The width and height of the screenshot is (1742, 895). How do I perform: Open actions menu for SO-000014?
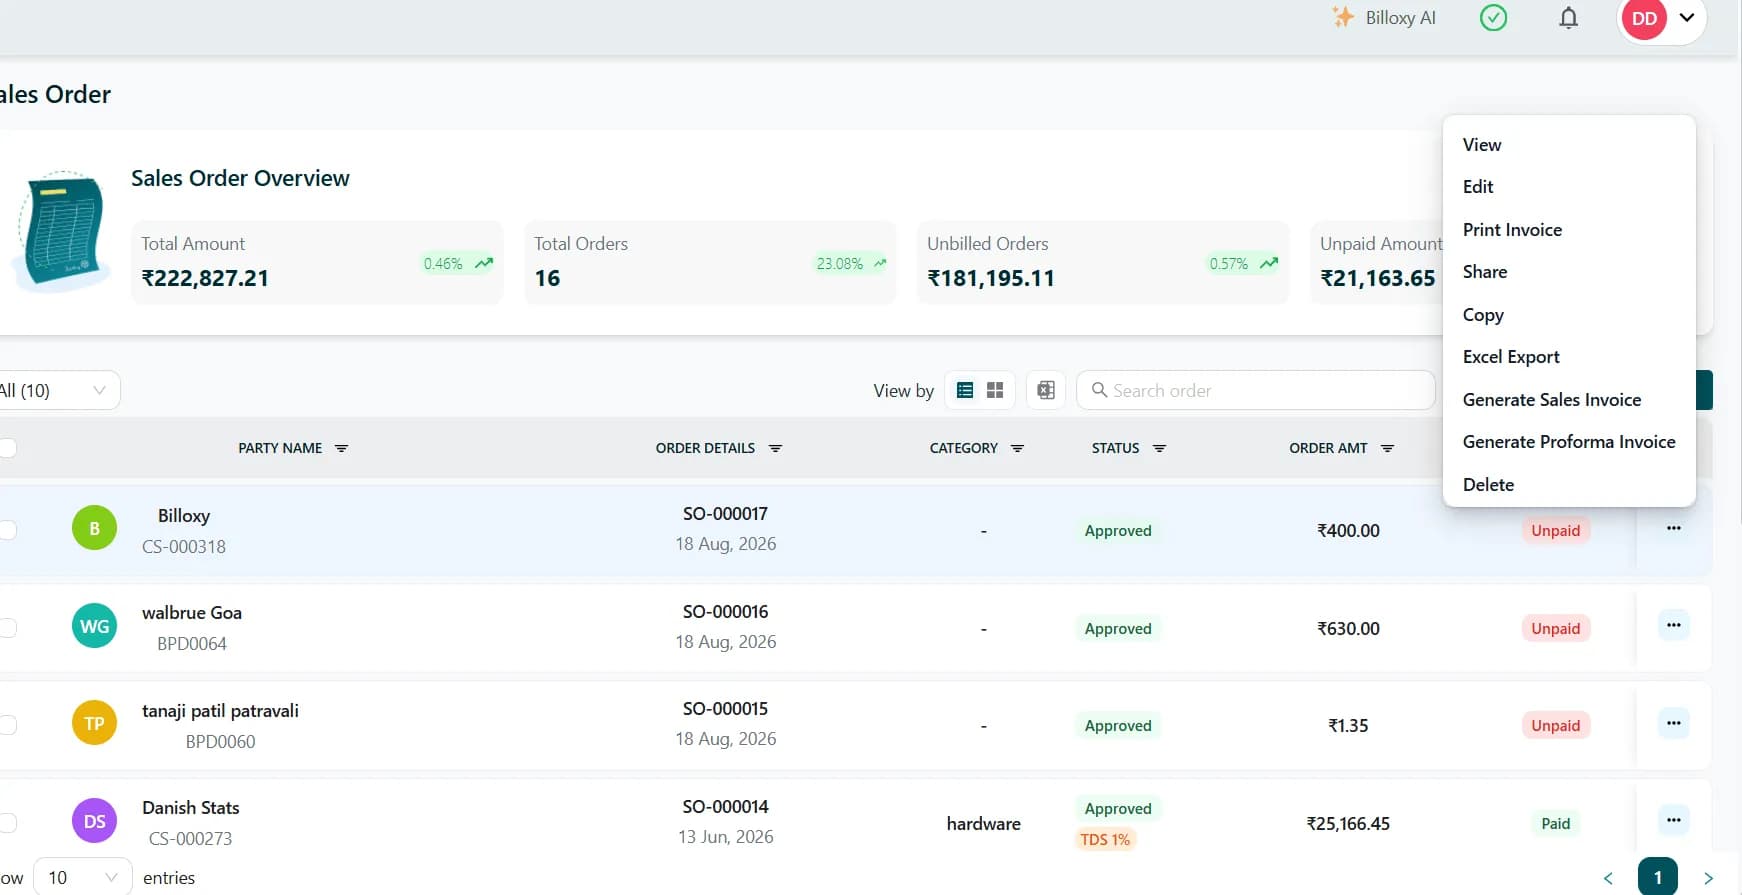1674,820
